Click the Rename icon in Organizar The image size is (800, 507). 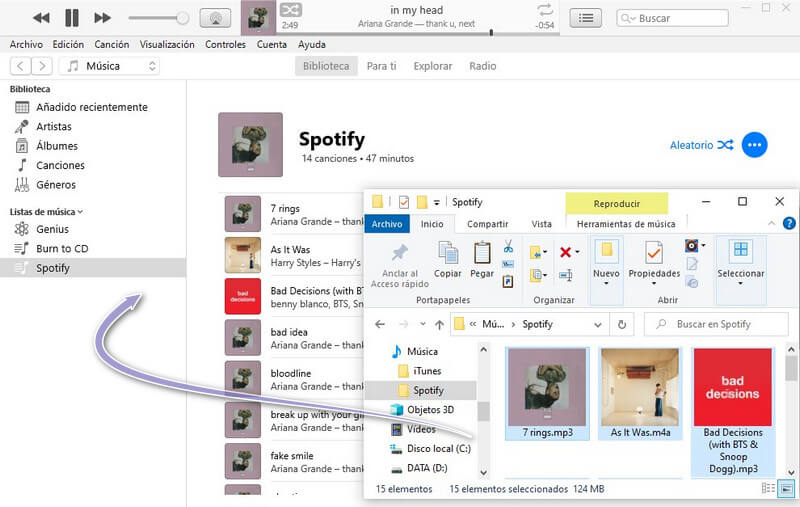[565, 275]
